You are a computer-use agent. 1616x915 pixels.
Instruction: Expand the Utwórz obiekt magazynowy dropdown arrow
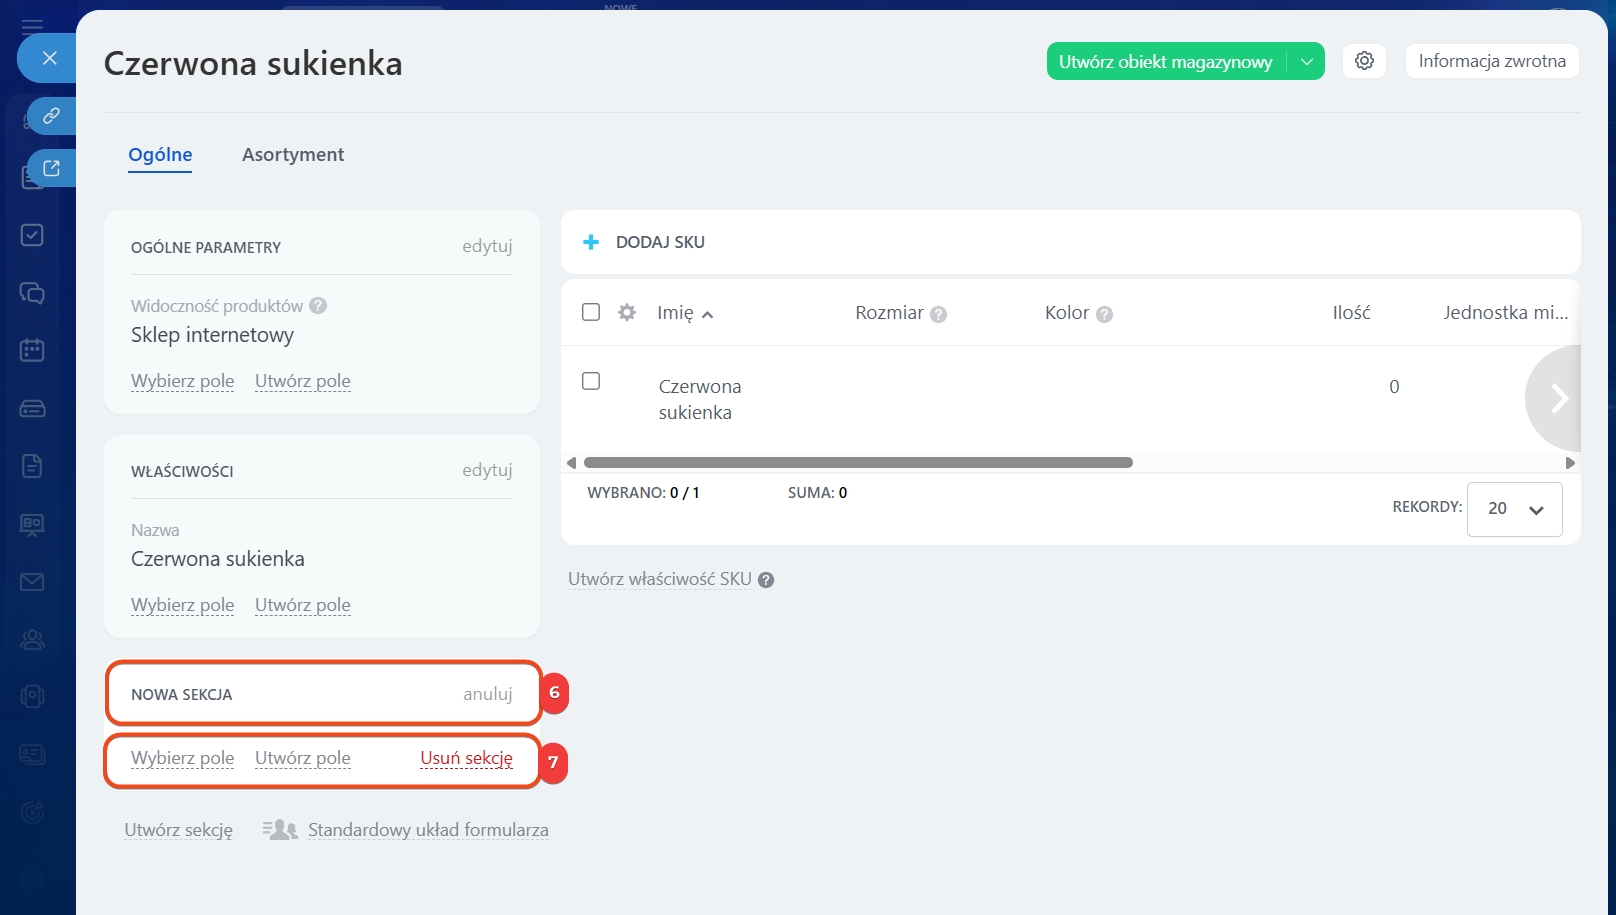point(1306,61)
